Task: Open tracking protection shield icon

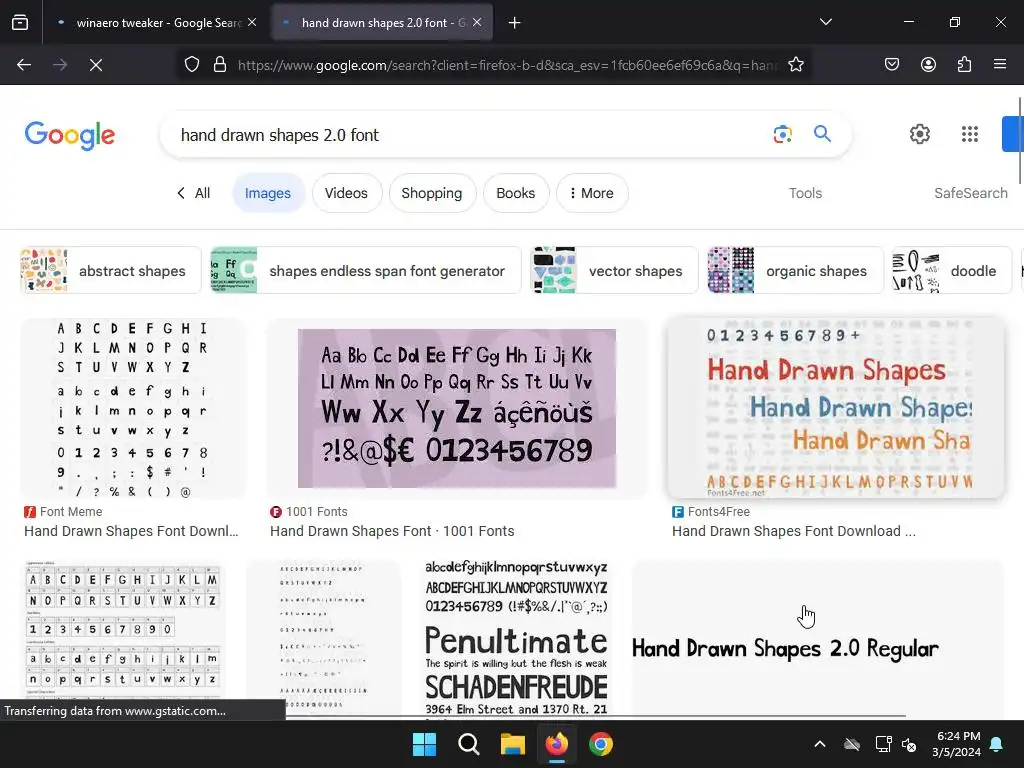Action: pyautogui.click(x=192, y=65)
